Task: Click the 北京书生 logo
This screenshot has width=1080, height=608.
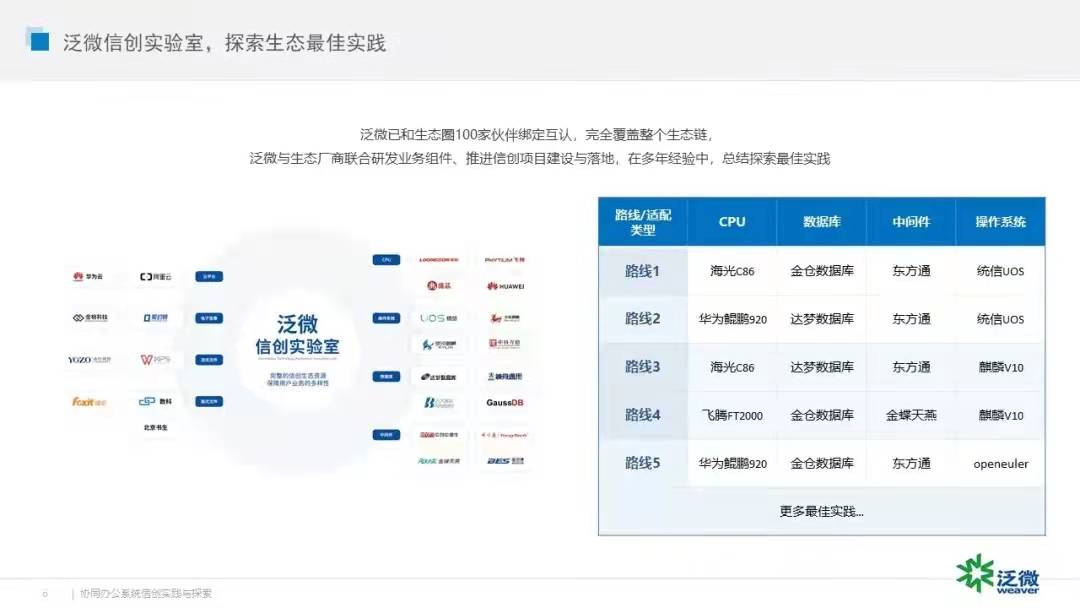Action: (156, 428)
